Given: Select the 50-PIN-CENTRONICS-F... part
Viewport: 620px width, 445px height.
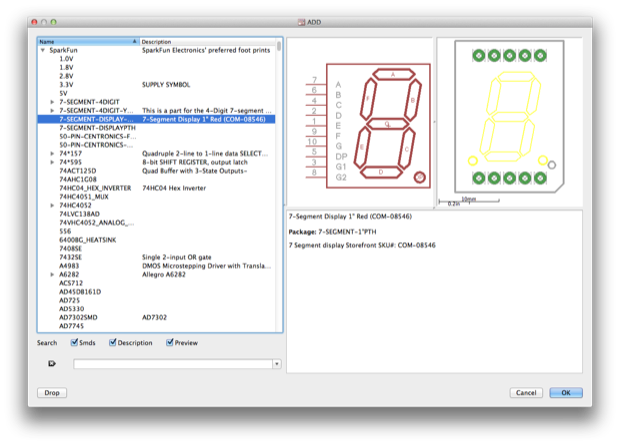Looking at the screenshot, I should (x=98, y=136).
